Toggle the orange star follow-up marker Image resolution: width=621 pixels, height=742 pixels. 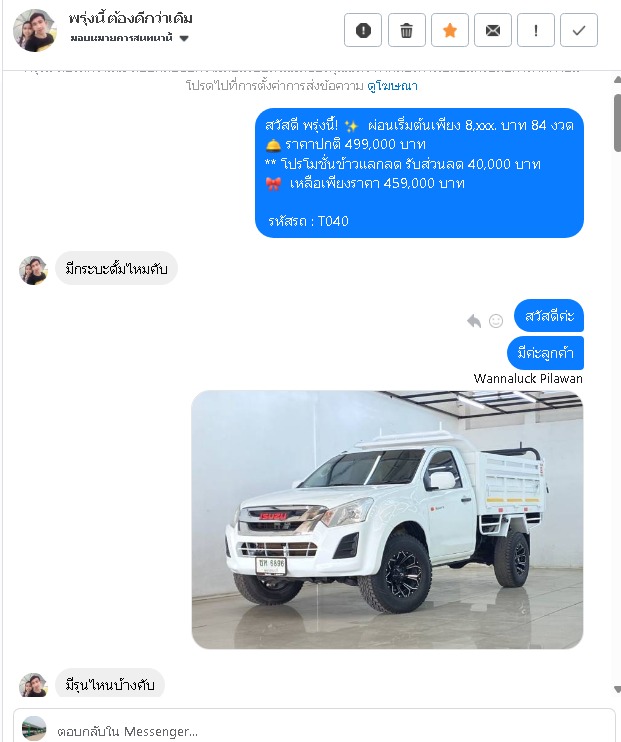pyautogui.click(x=450, y=30)
